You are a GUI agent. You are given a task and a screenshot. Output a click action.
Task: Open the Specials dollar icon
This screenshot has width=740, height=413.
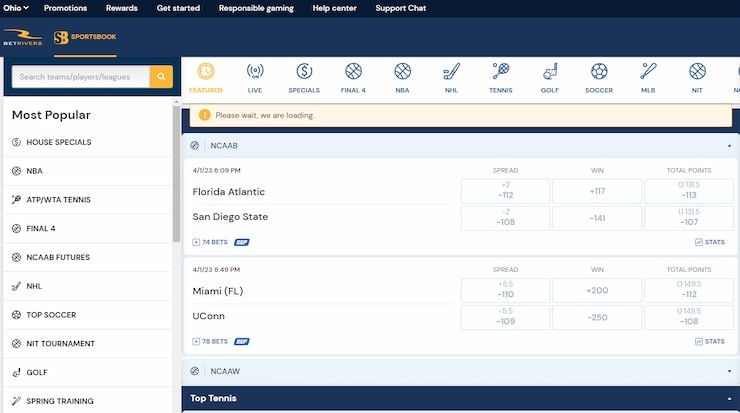coord(304,72)
